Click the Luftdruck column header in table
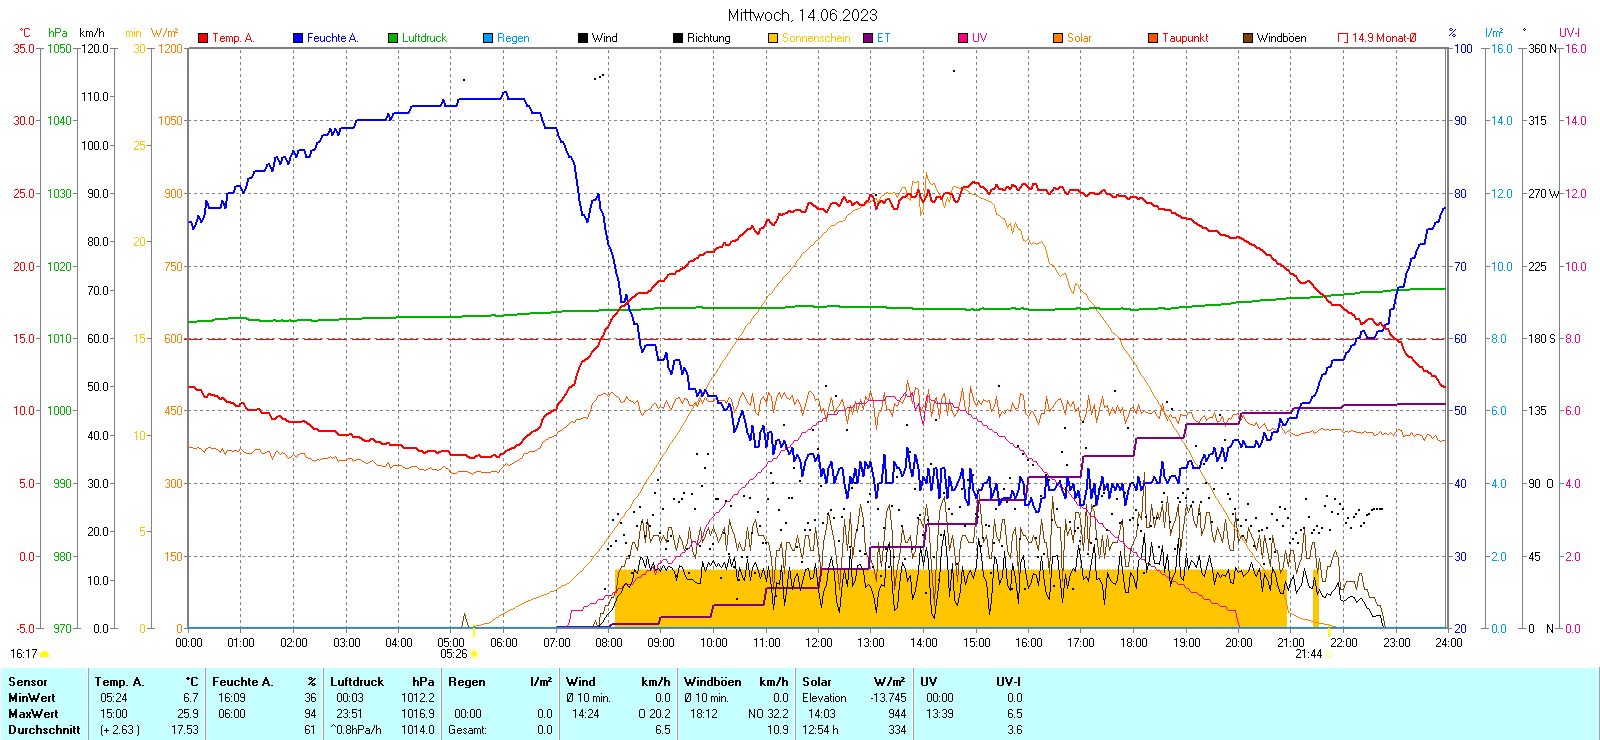 tap(357, 682)
